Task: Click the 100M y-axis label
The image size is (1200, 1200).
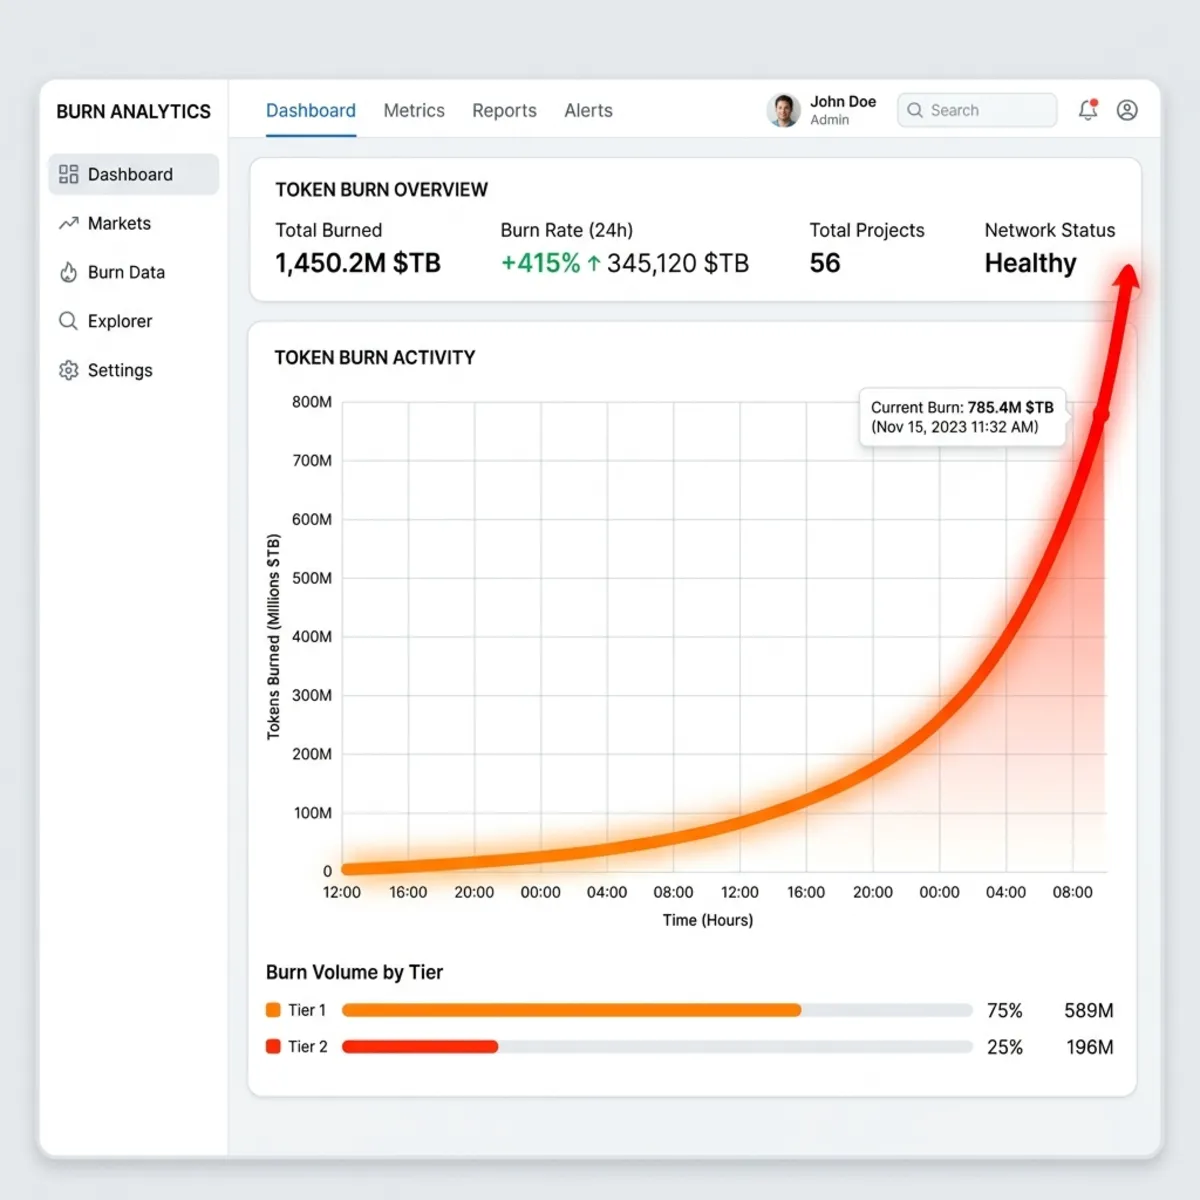Action: pyautogui.click(x=313, y=813)
